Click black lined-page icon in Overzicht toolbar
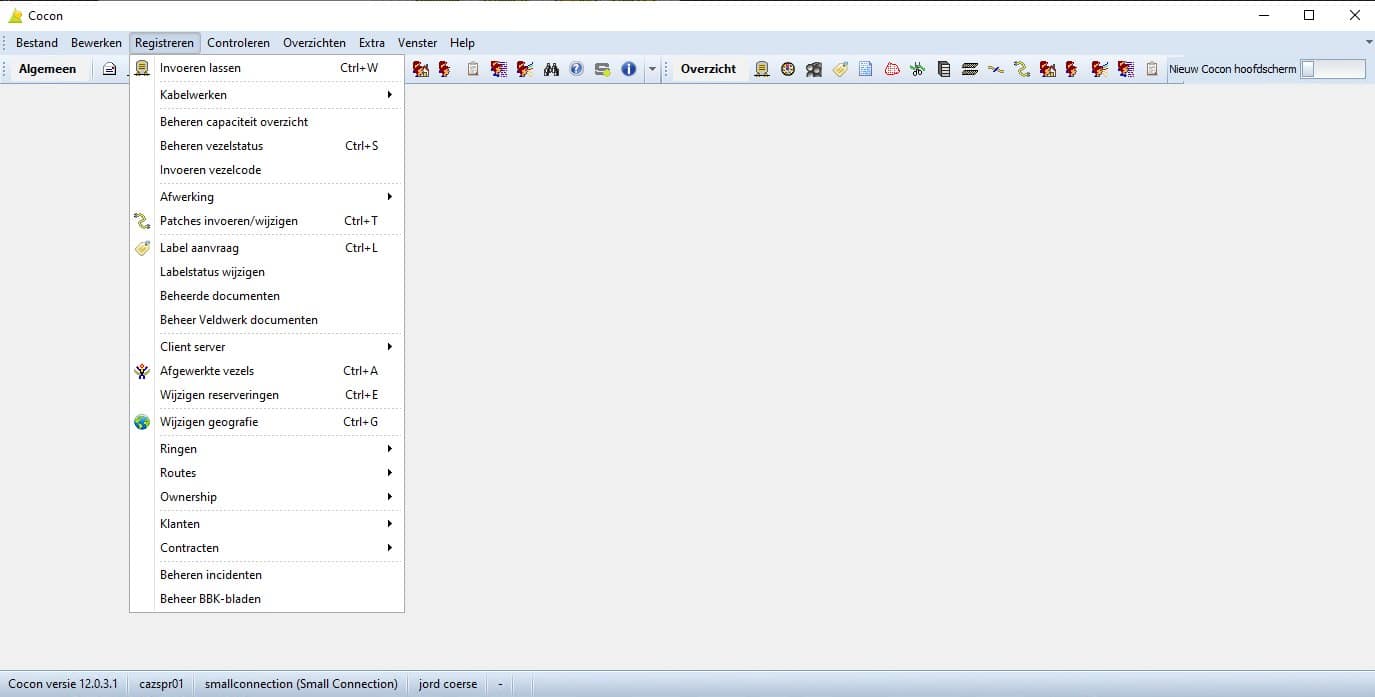Image resolution: width=1375 pixels, height=697 pixels. (944, 69)
